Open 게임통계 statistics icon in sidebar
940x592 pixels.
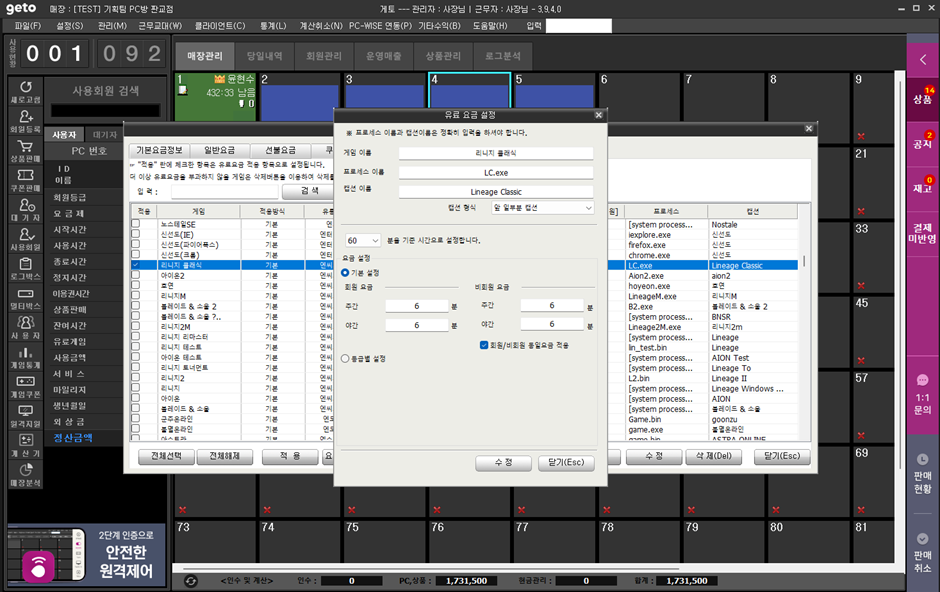pos(25,354)
